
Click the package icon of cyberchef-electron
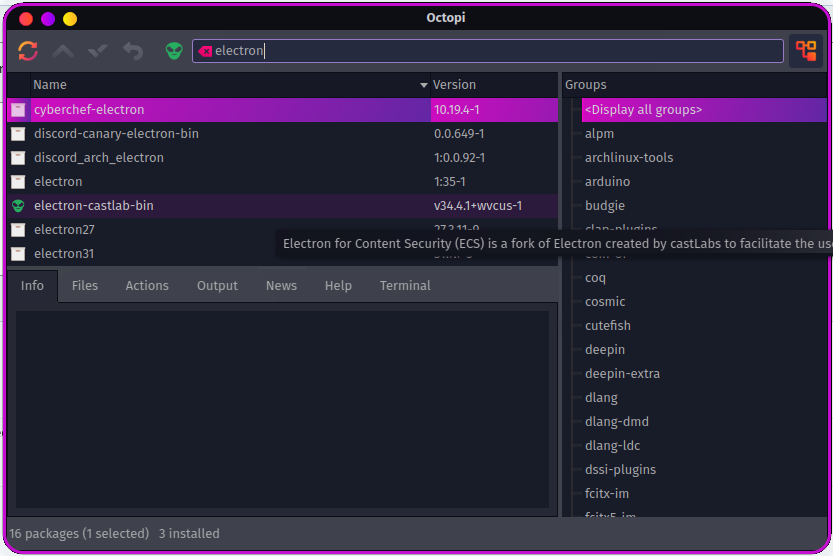(x=18, y=110)
